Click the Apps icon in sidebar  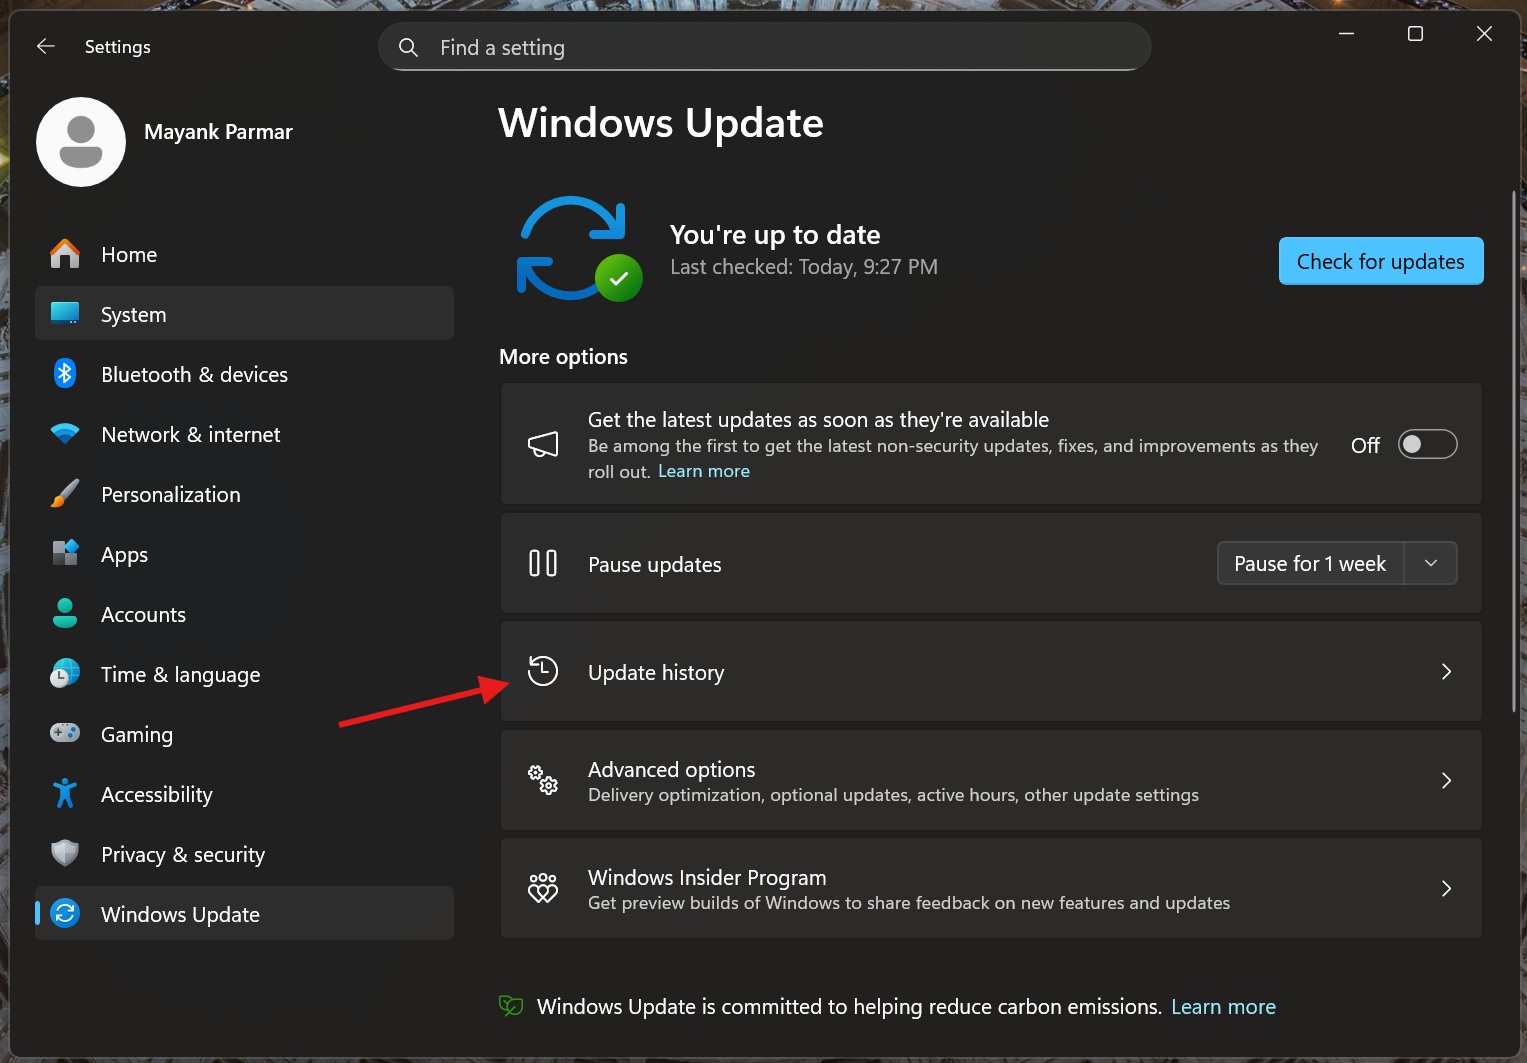[64, 553]
